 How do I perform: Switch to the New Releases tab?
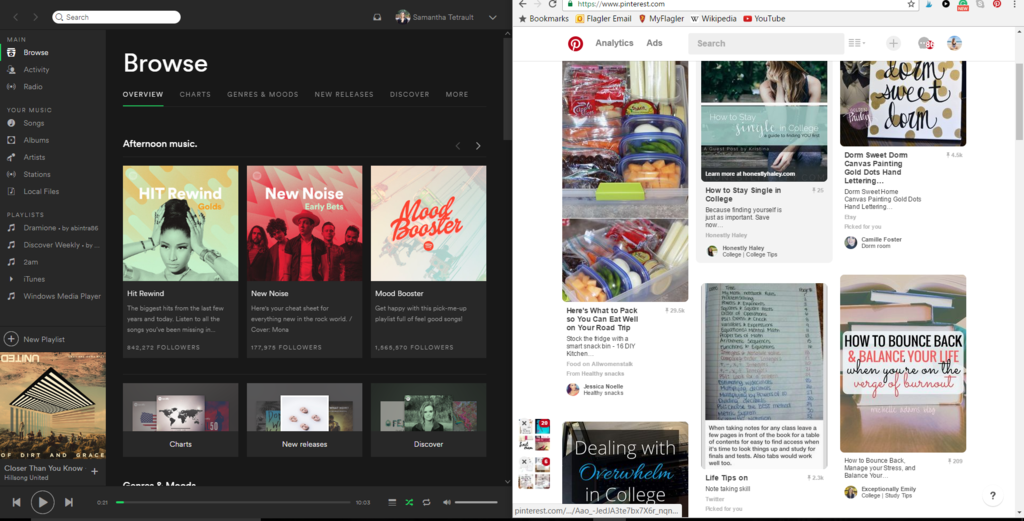click(x=344, y=94)
